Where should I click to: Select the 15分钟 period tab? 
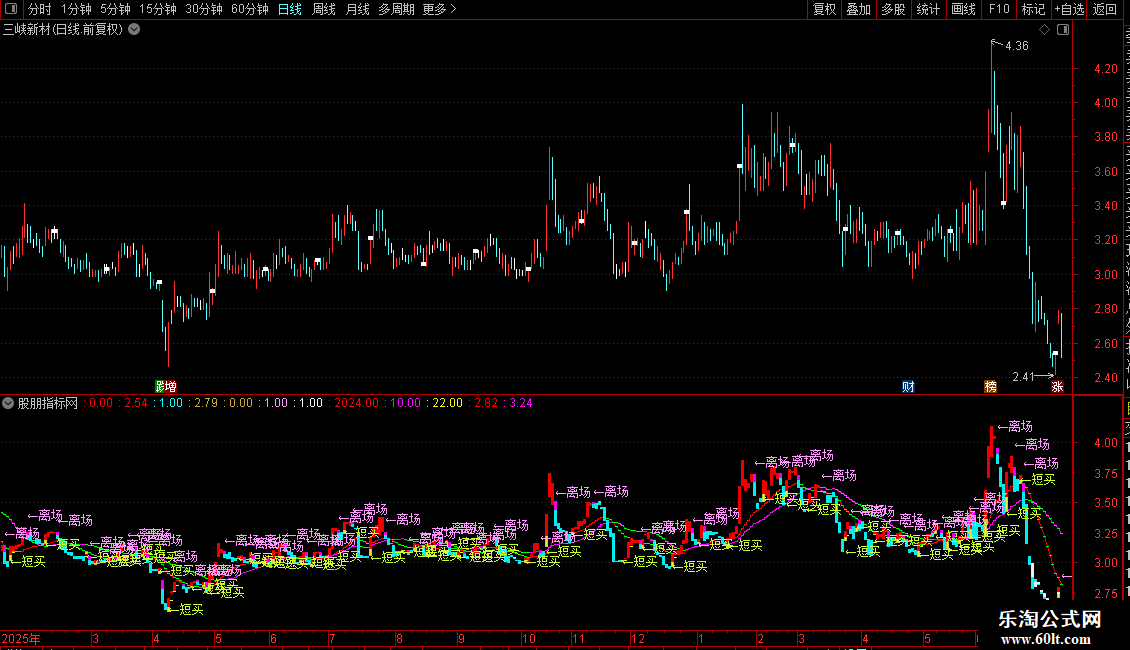[157, 9]
